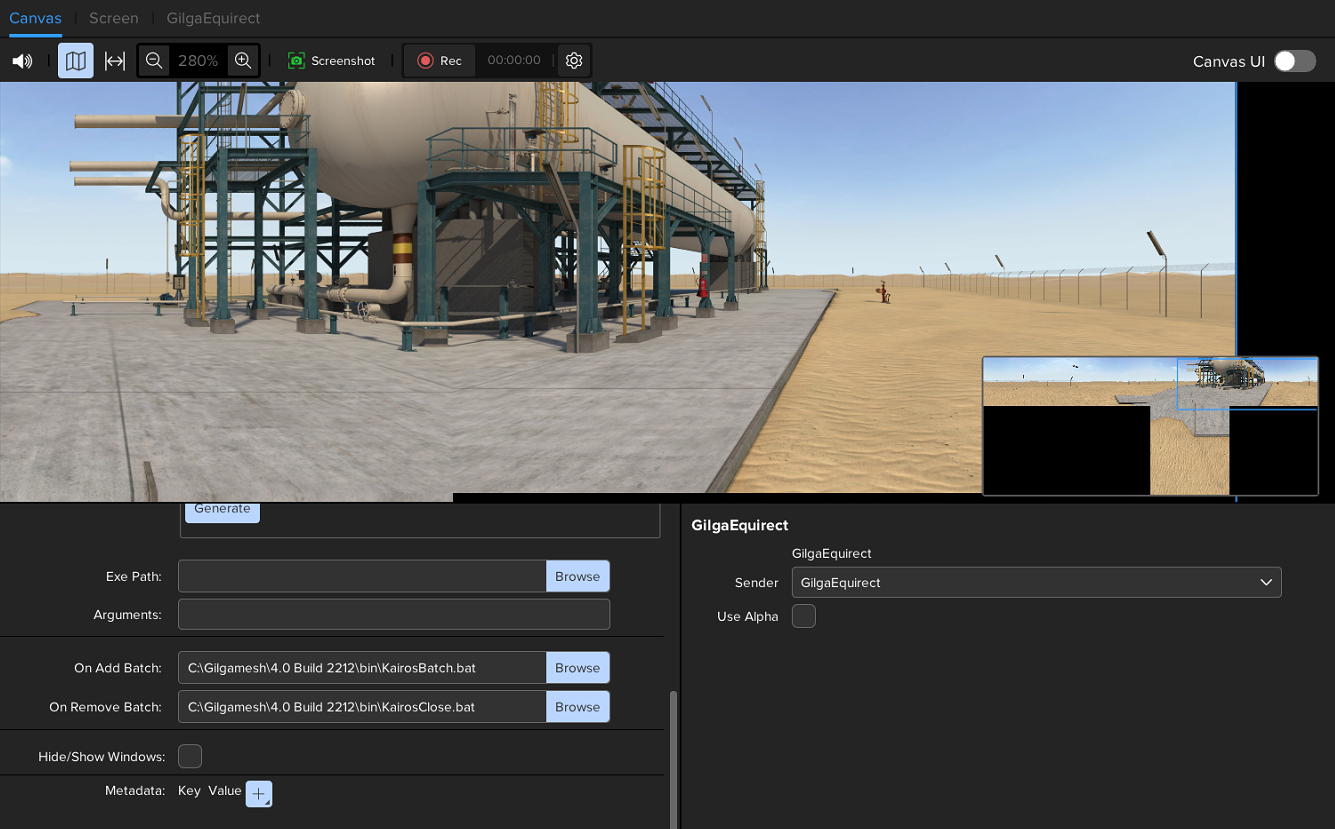Browse for the Exe Path
Image resolution: width=1335 pixels, height=829 pixels.
click(577, 576)
